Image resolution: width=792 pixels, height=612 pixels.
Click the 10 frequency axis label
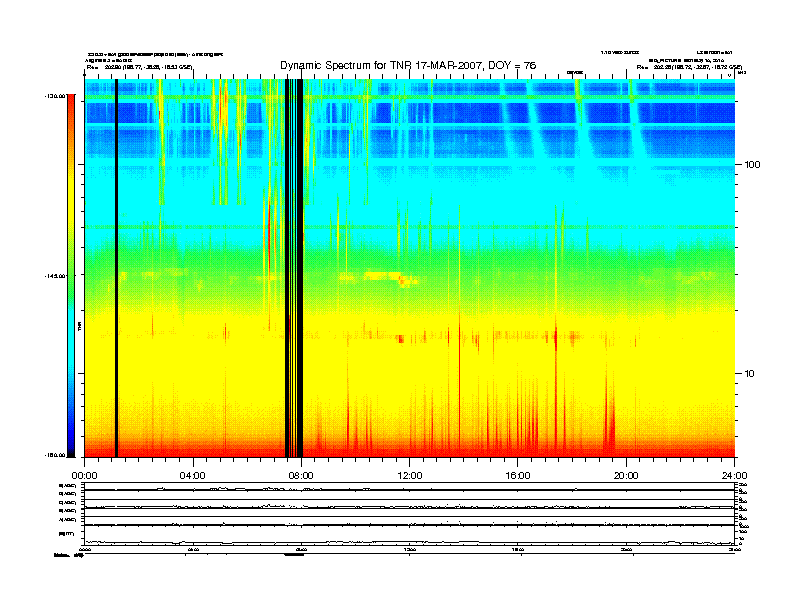(x=750, y=374)
